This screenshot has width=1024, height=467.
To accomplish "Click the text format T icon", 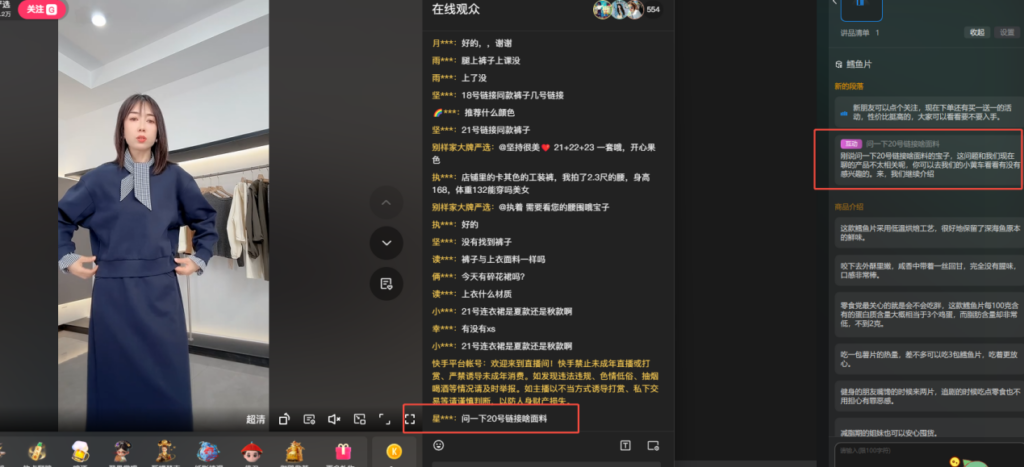I will (x=626, y=445).
